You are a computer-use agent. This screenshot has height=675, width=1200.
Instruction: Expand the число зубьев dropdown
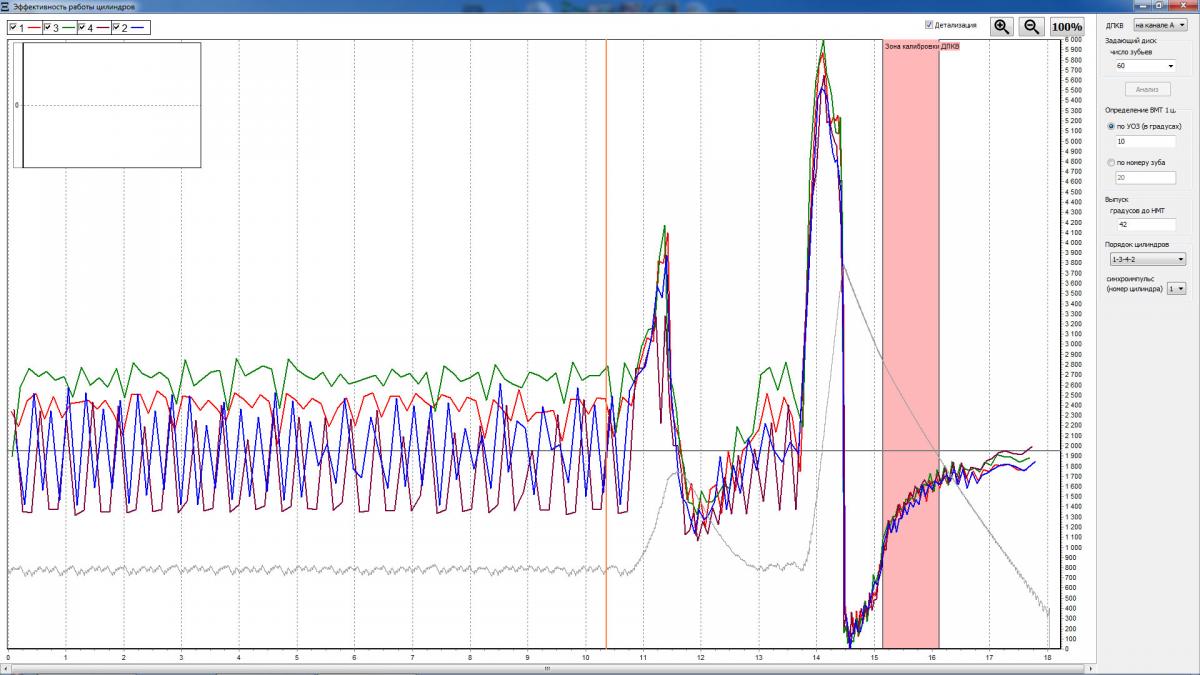coord(1145,65)
